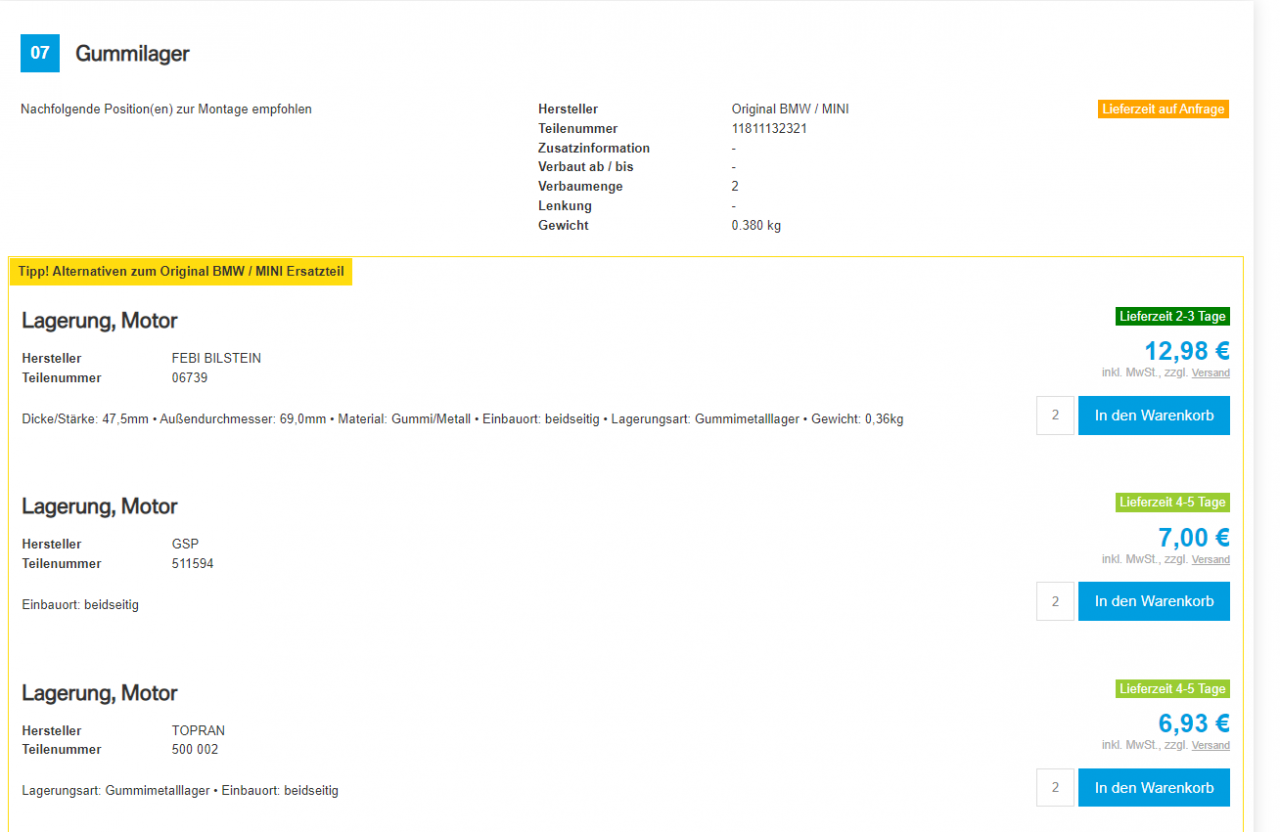
Task: Click TOPRAN item's Lieferzeit 4-5 Tage badge
Action: pyautogui.click(x=1172, y=689)
